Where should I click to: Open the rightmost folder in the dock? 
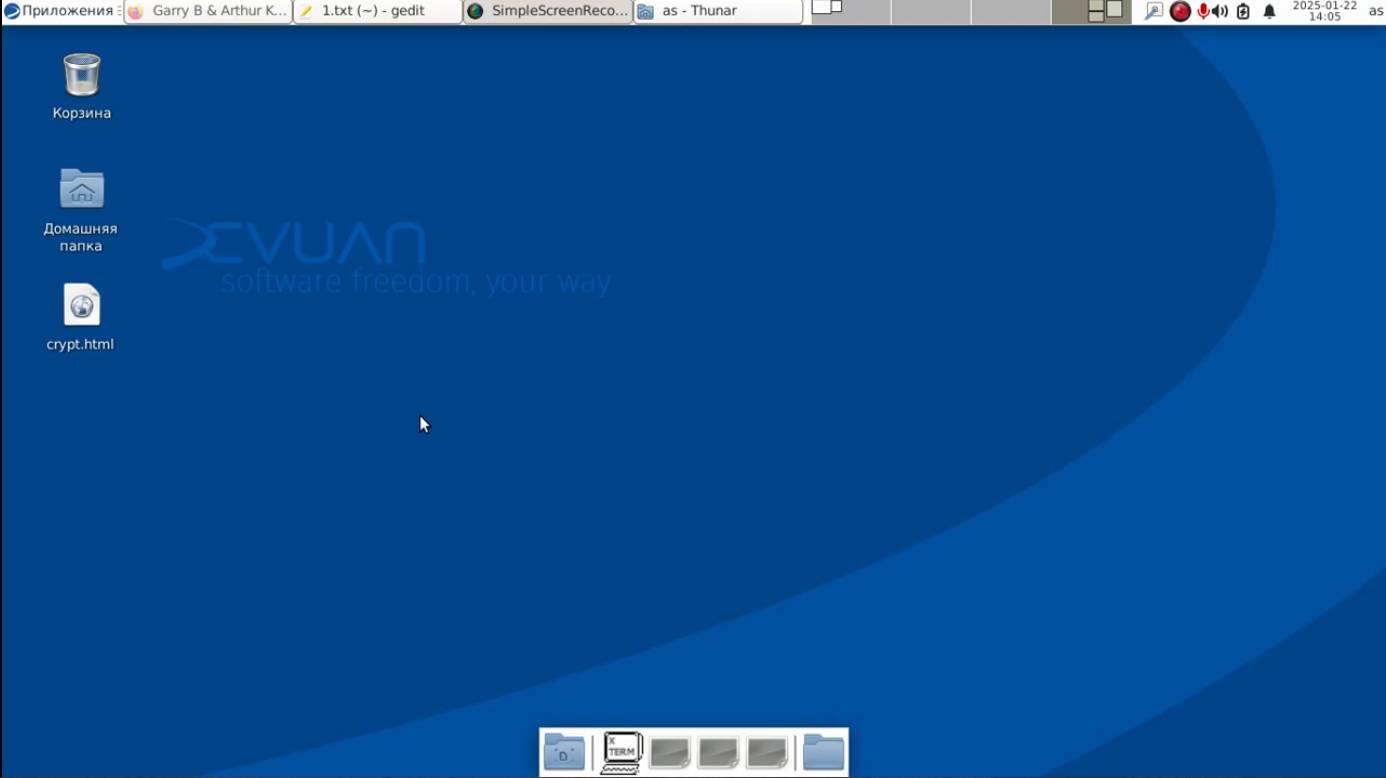(x=823, y=752)
